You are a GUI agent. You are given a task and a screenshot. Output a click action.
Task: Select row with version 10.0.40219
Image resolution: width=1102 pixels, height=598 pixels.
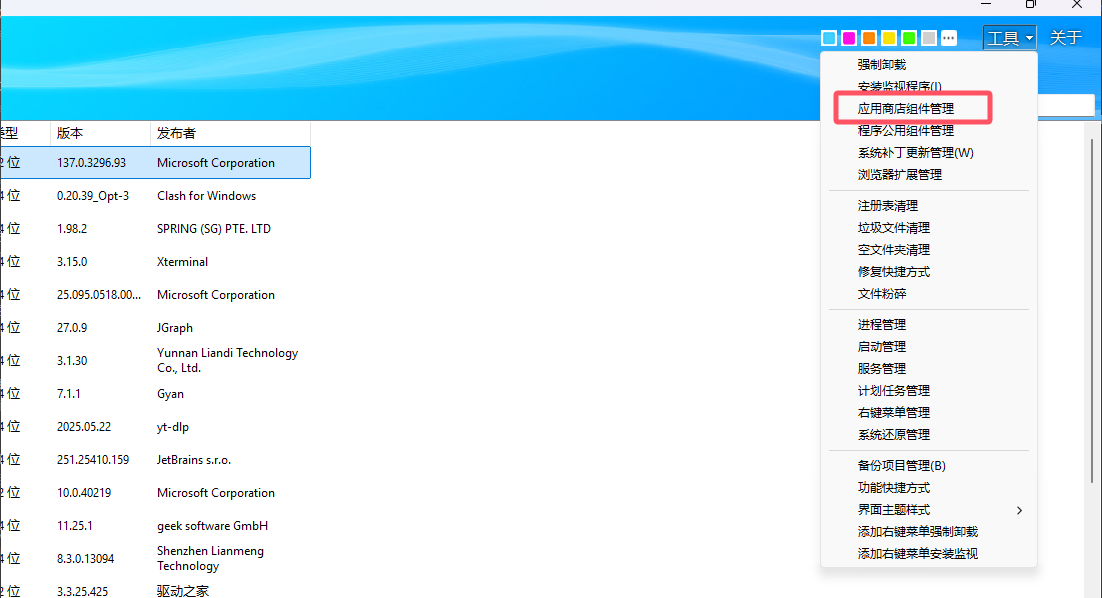click(155, 493)
